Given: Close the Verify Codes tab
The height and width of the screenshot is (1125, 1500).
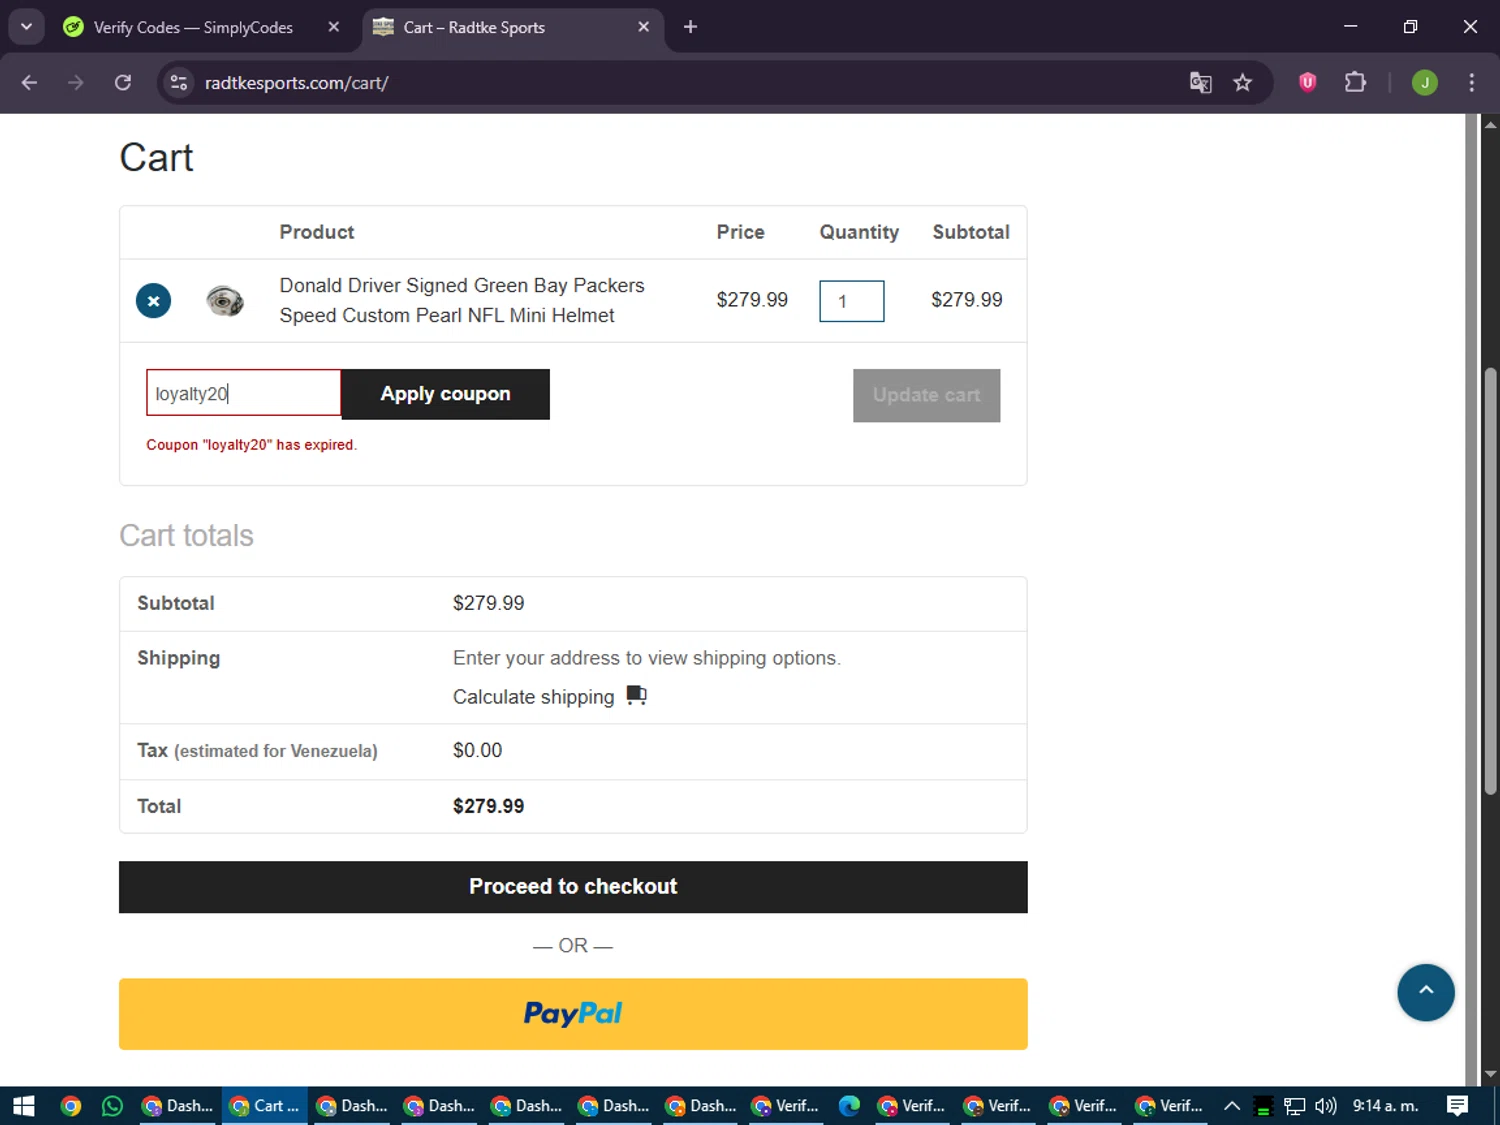Looking at the screenshot, I should [x=334, y=27].
